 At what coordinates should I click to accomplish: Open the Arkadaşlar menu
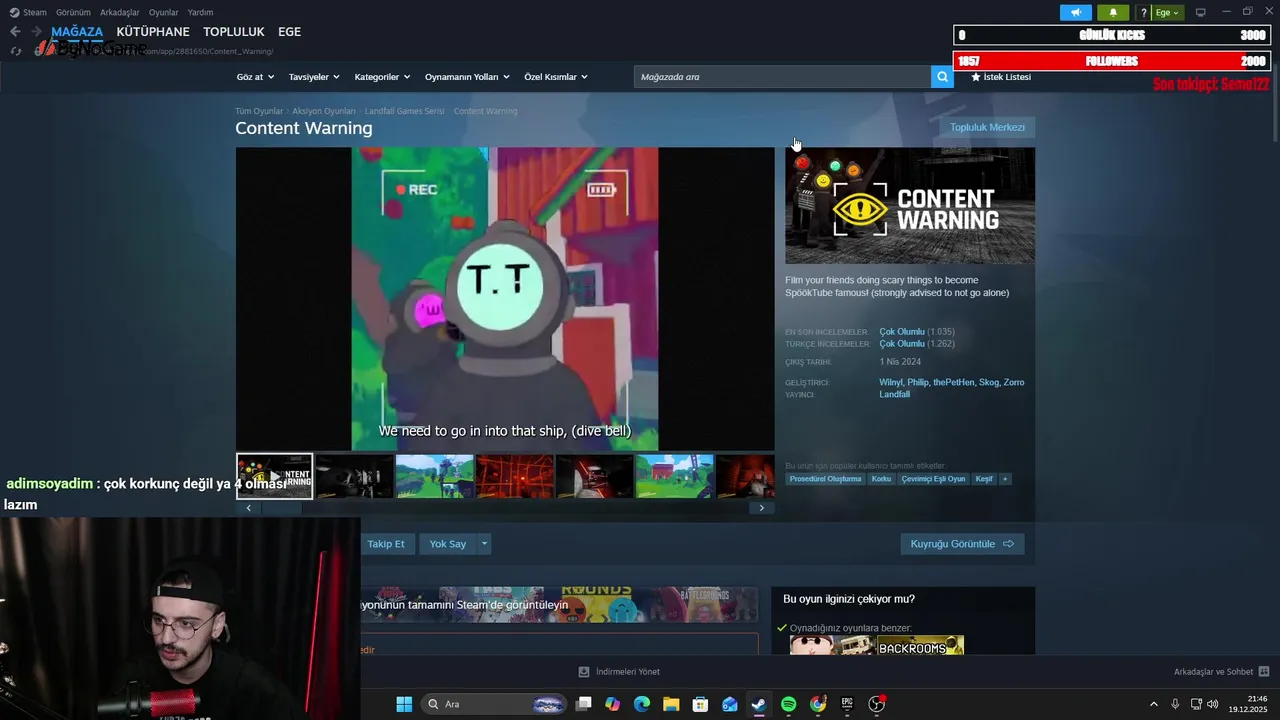pyautogui.click(x=120, y=12)
